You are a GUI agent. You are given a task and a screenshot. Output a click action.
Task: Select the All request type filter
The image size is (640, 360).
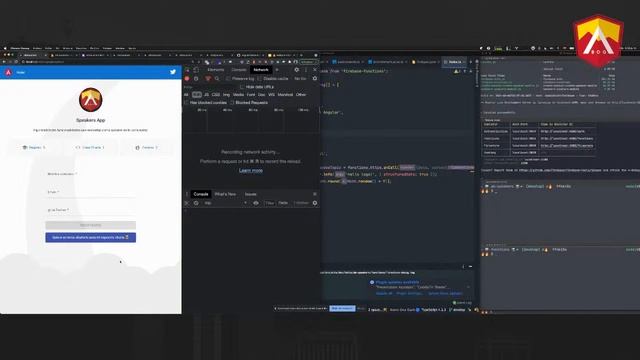[187, 95]
